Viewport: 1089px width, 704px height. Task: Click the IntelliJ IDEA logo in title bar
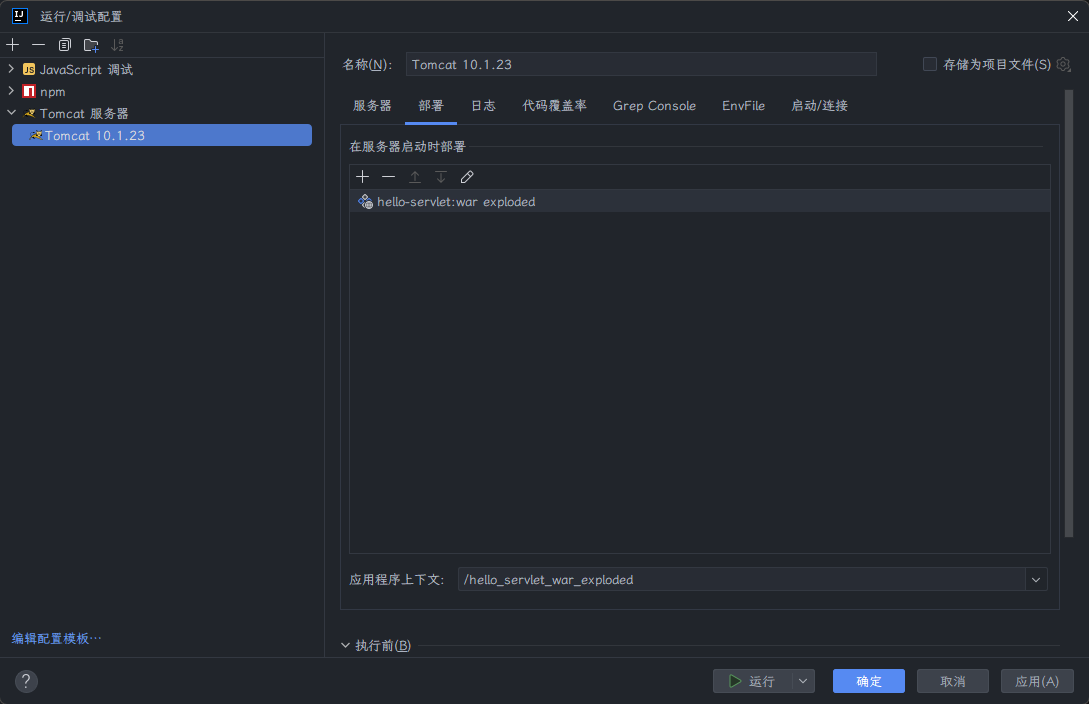[x=19, y=16]
